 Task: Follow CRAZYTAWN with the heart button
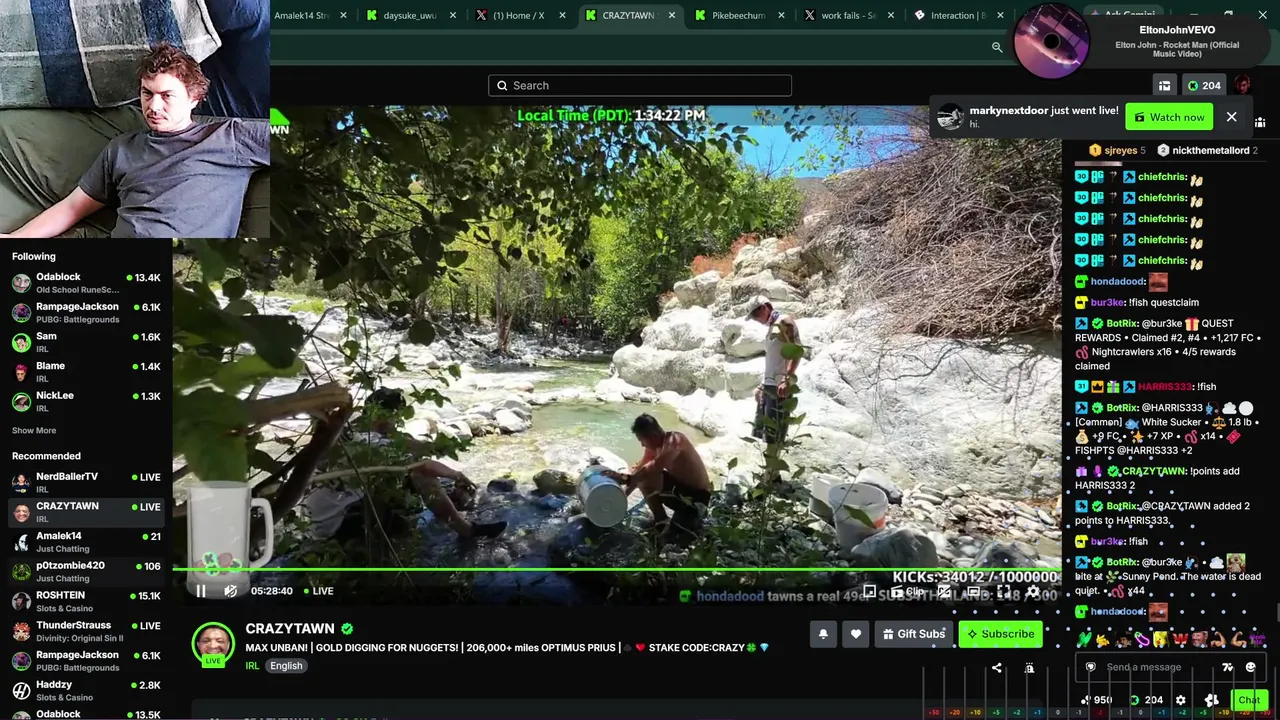(x=855, y=634)
